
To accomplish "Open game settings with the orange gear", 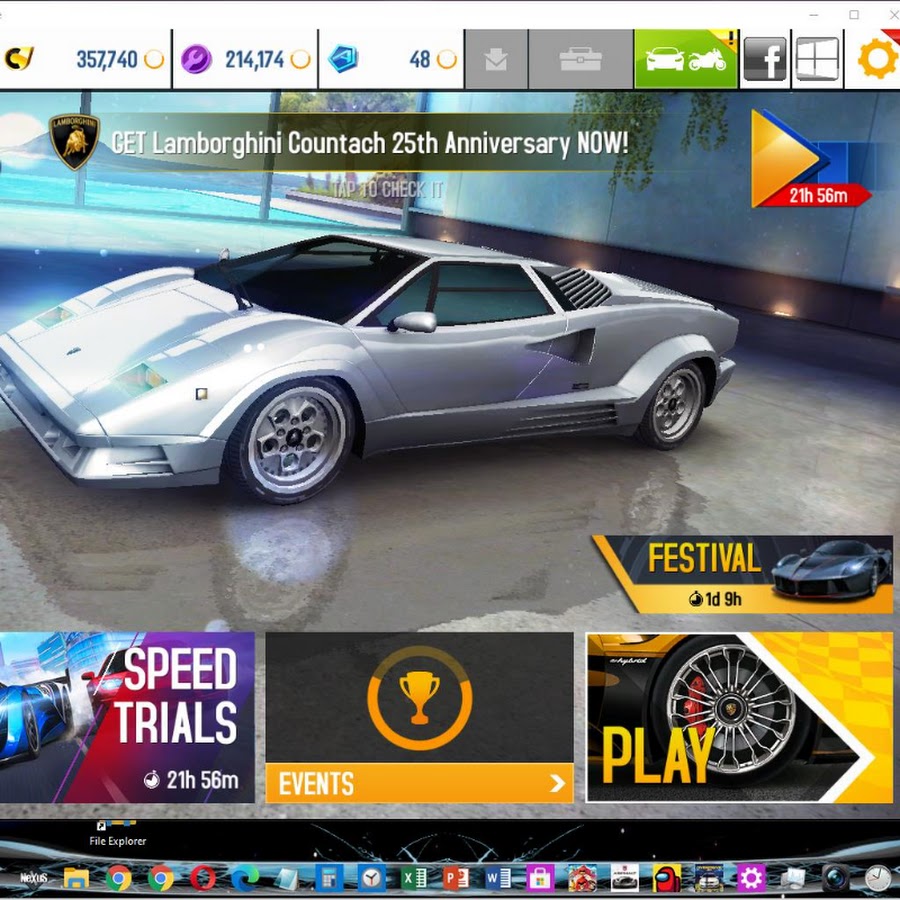I will tap(878, 58).
